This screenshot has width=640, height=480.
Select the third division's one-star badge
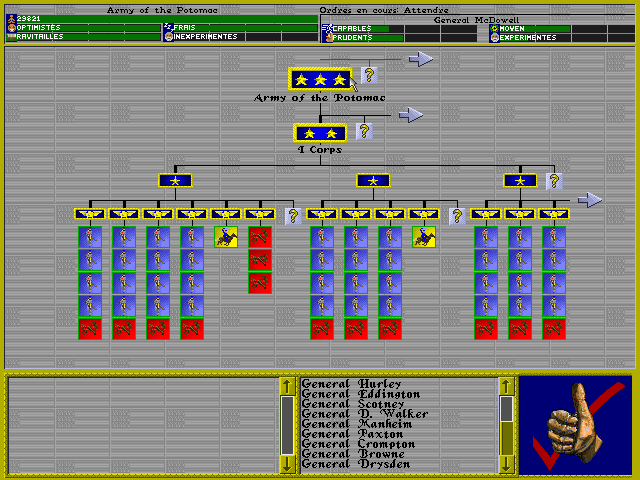click(x=520, y=180)
